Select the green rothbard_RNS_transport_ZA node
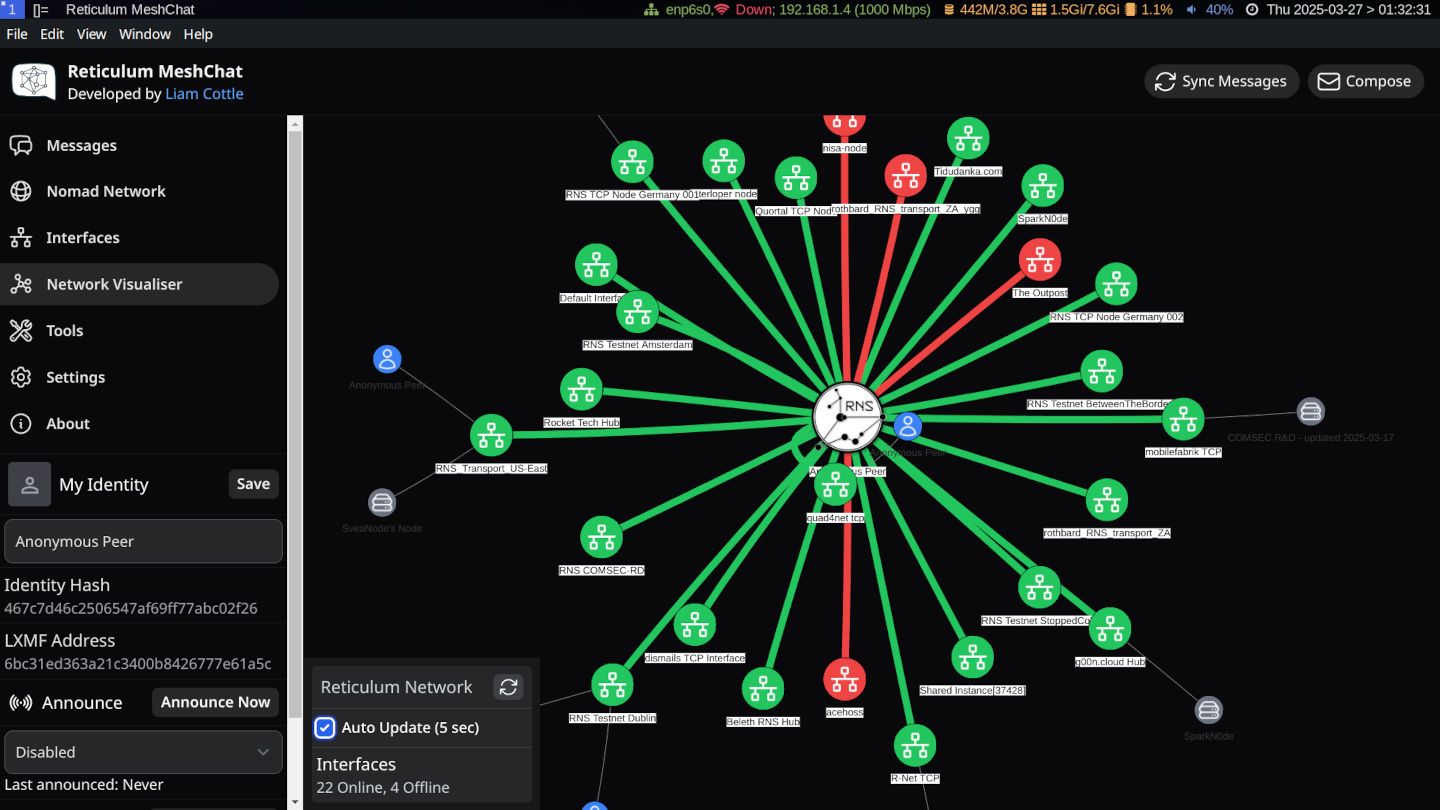This screenshot has height=810, width=1440. point(1106,500)
